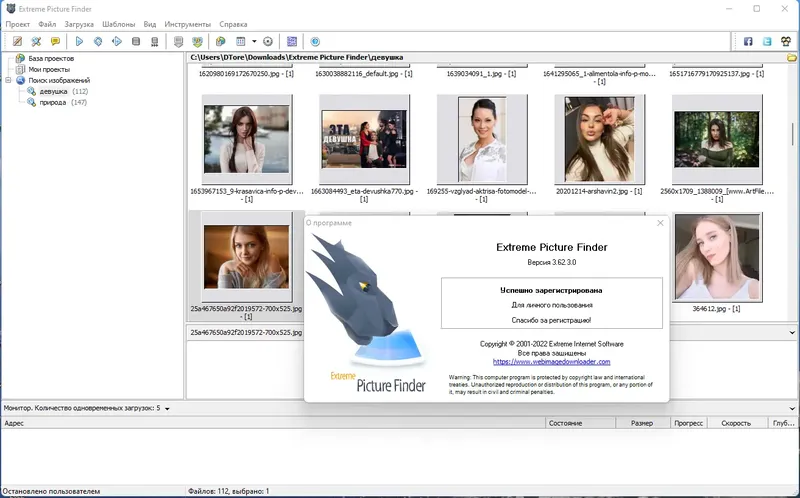
Task: Open the Шаблоны menu
Action: click(x=118, y=24)
